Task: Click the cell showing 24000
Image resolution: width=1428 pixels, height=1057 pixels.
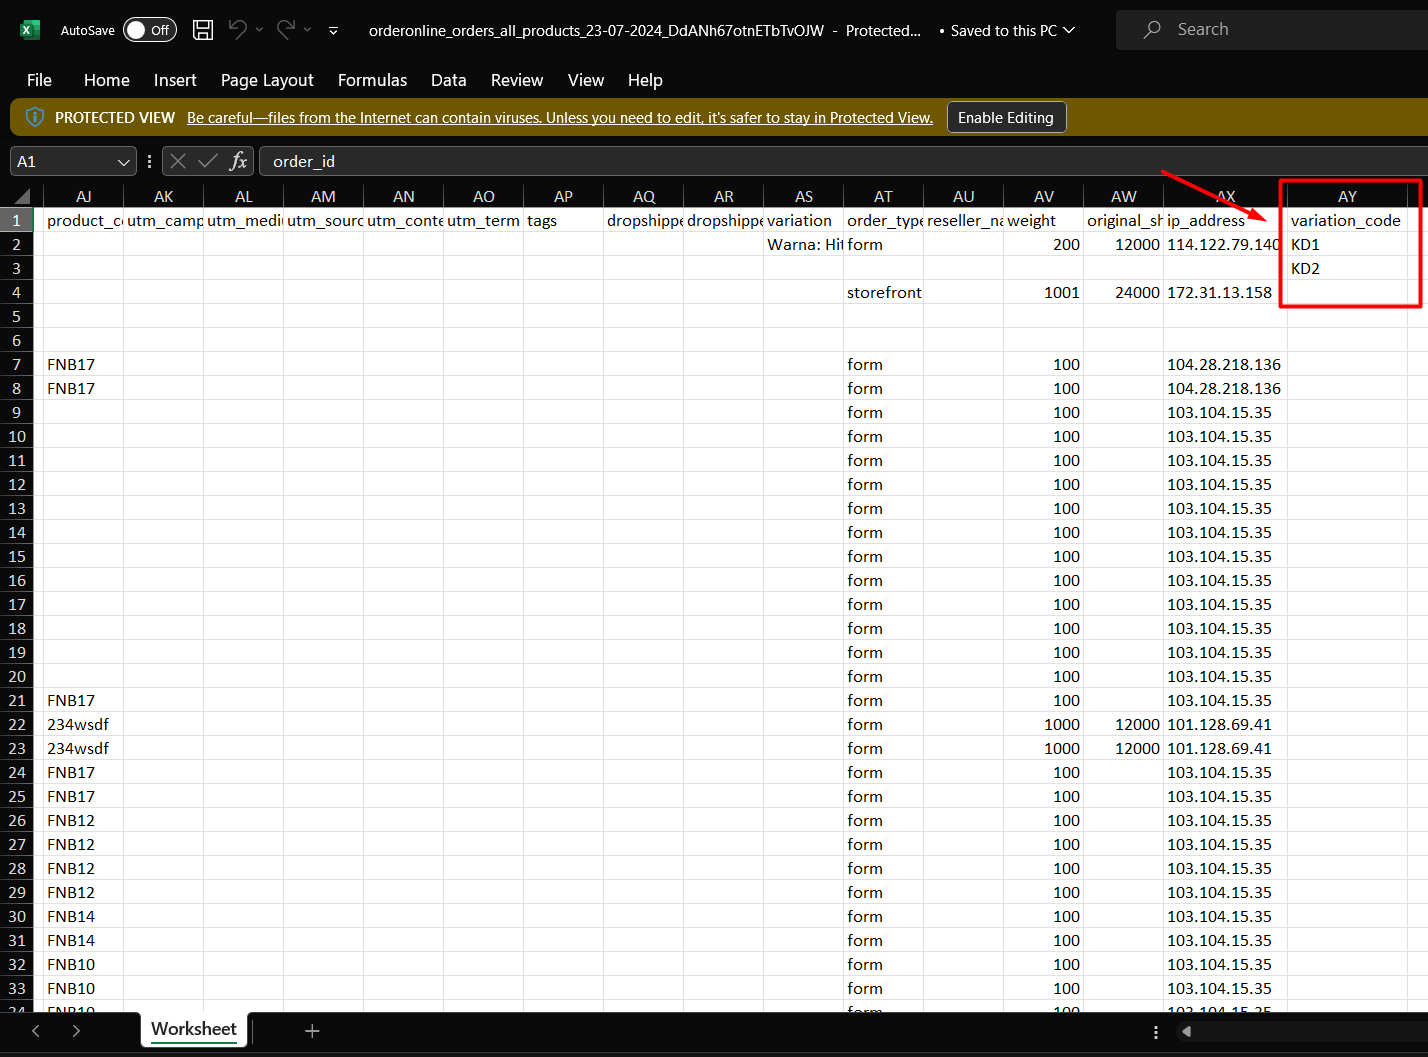Action: pyautogui.click(x=1124, y=292)
